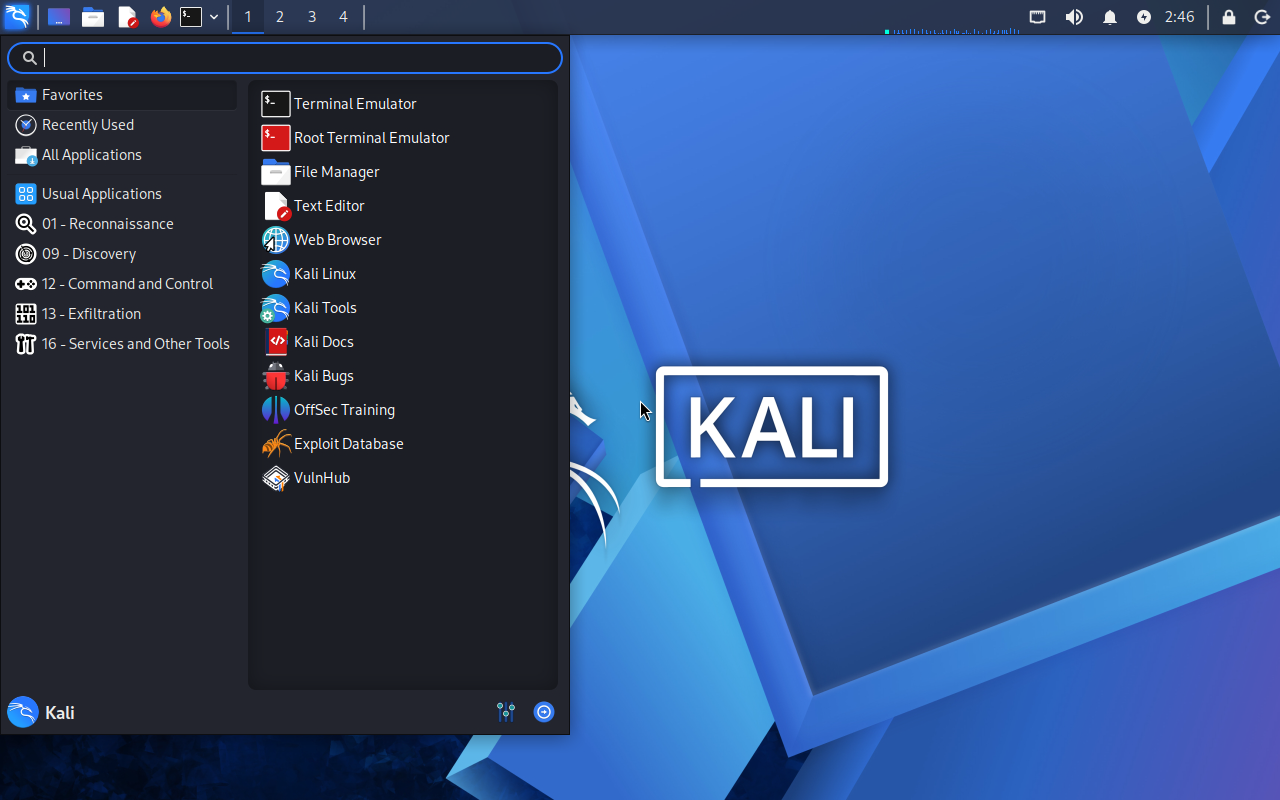Viewport: 1280px width, 800px height.
Task: Click the volume icon in system tray
Action: coord(1074,17)
